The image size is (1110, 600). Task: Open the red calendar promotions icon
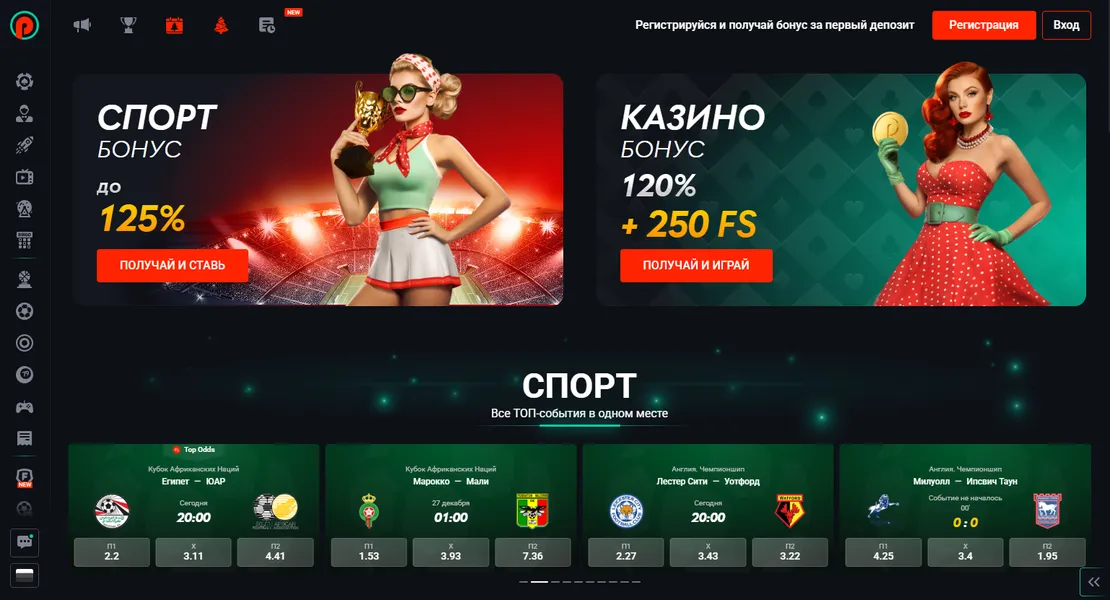[x=174, y=25]
